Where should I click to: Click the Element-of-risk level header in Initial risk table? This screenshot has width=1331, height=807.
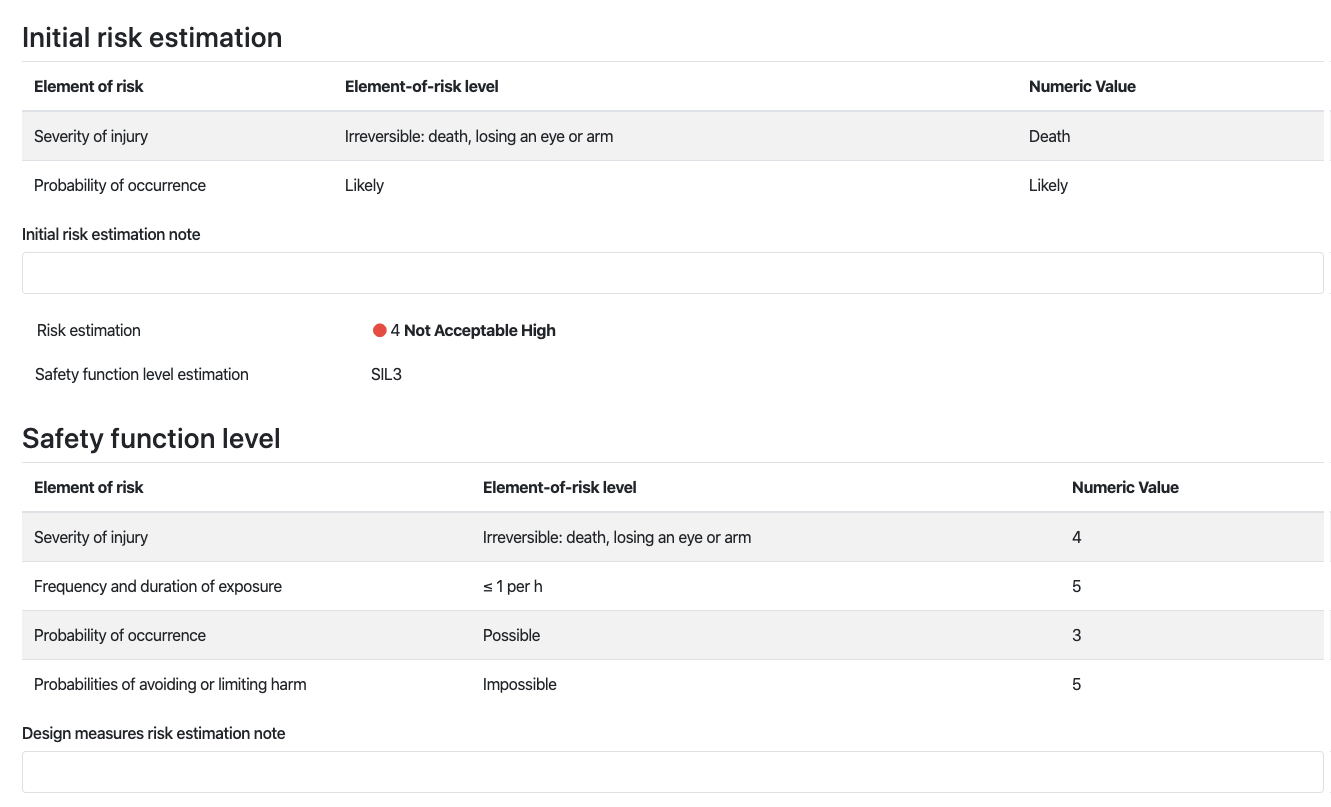[422, 87]
